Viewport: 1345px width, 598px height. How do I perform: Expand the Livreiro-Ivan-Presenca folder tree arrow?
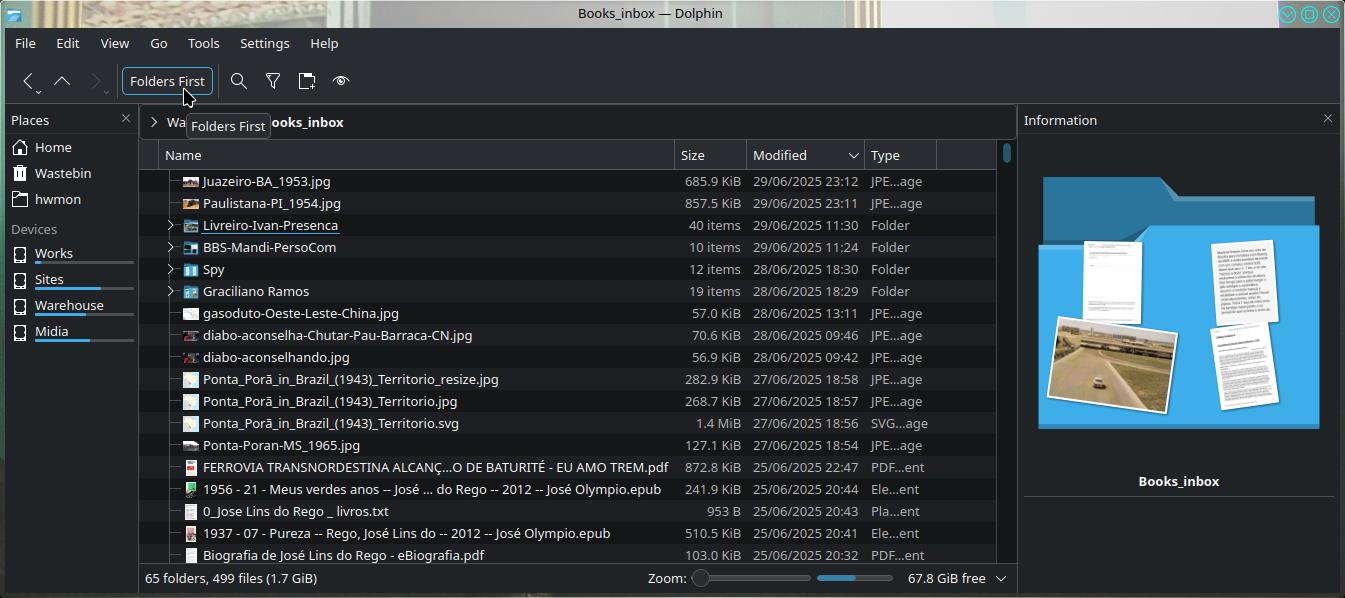pyautogui.click(x=171, y=226)
